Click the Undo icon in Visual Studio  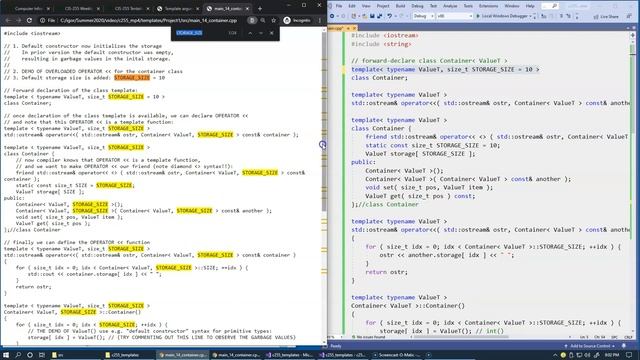(x=390, y=16)
